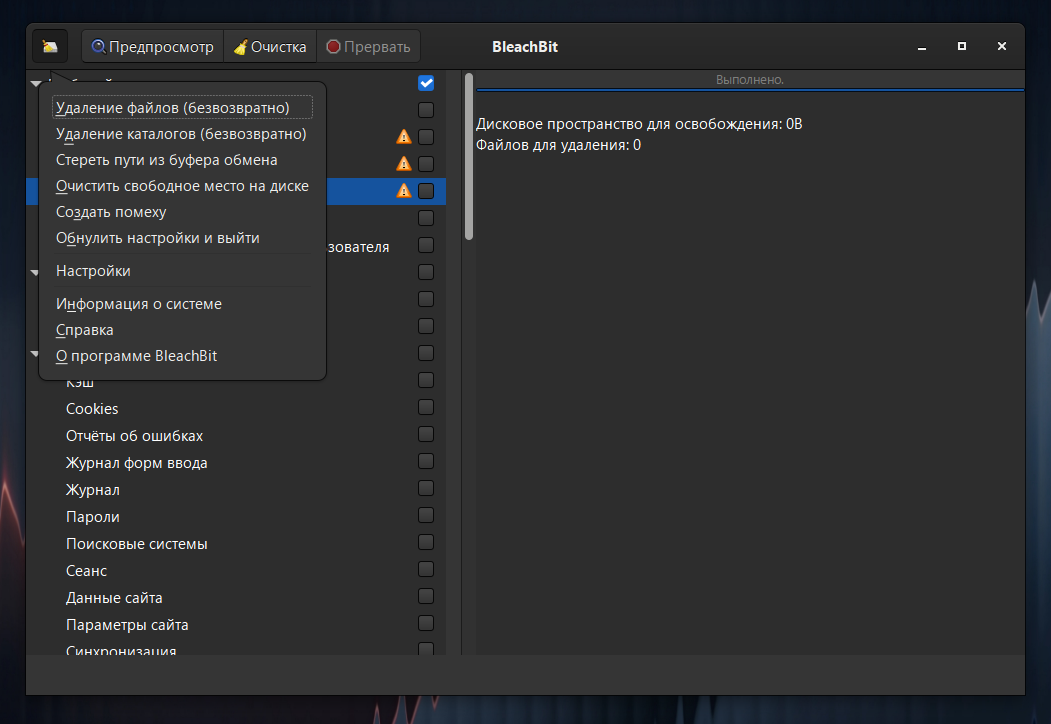Pick Обнулить настройки и выйти

182,238
